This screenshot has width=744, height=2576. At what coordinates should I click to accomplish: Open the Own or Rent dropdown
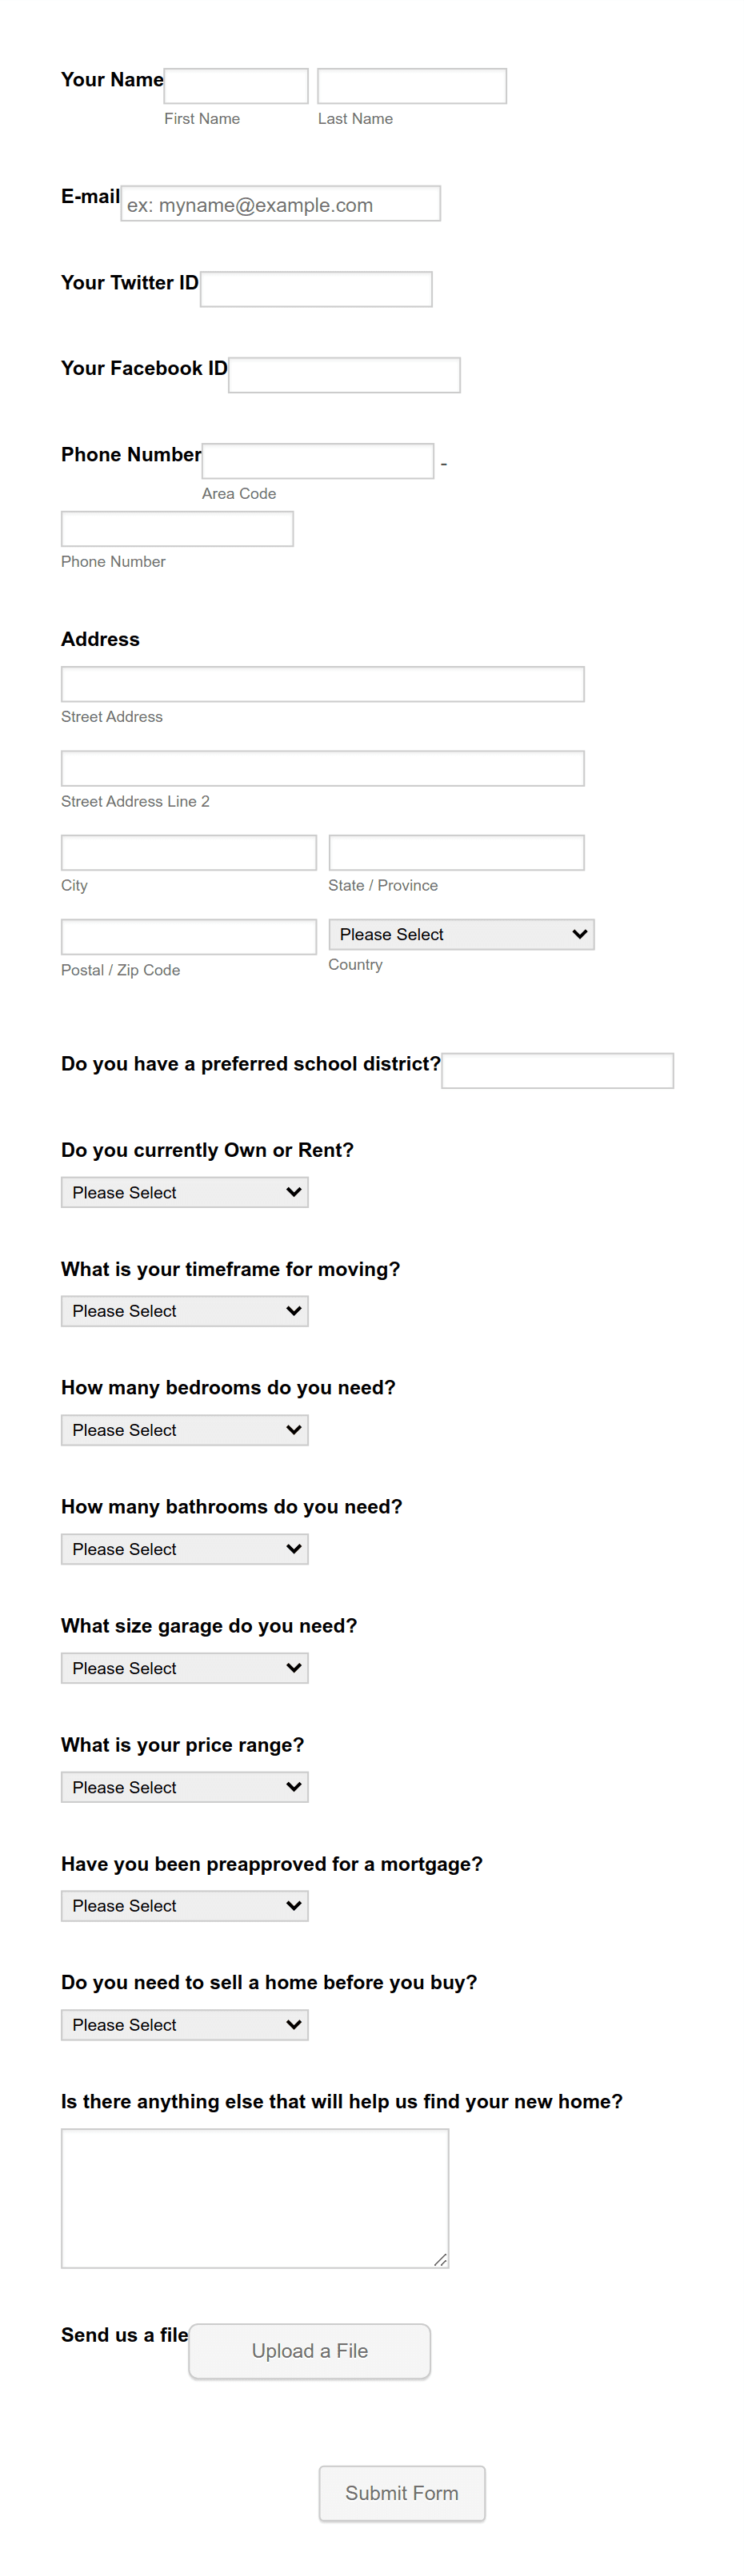(x=185, y=1192)
